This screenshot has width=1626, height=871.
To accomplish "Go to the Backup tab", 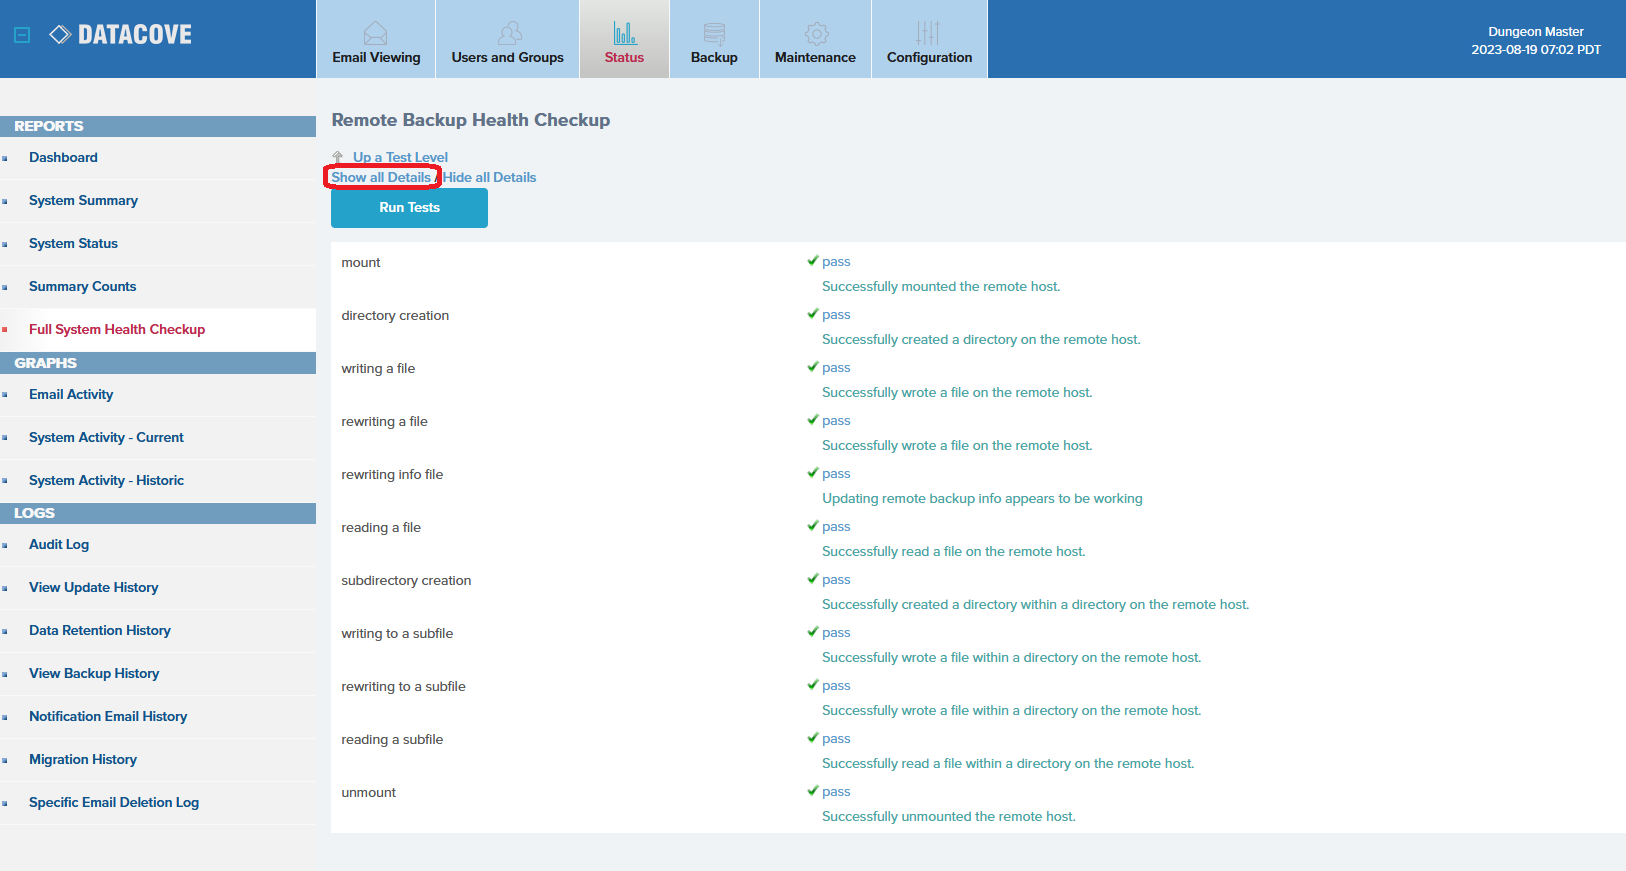I will tap(714, 39).
